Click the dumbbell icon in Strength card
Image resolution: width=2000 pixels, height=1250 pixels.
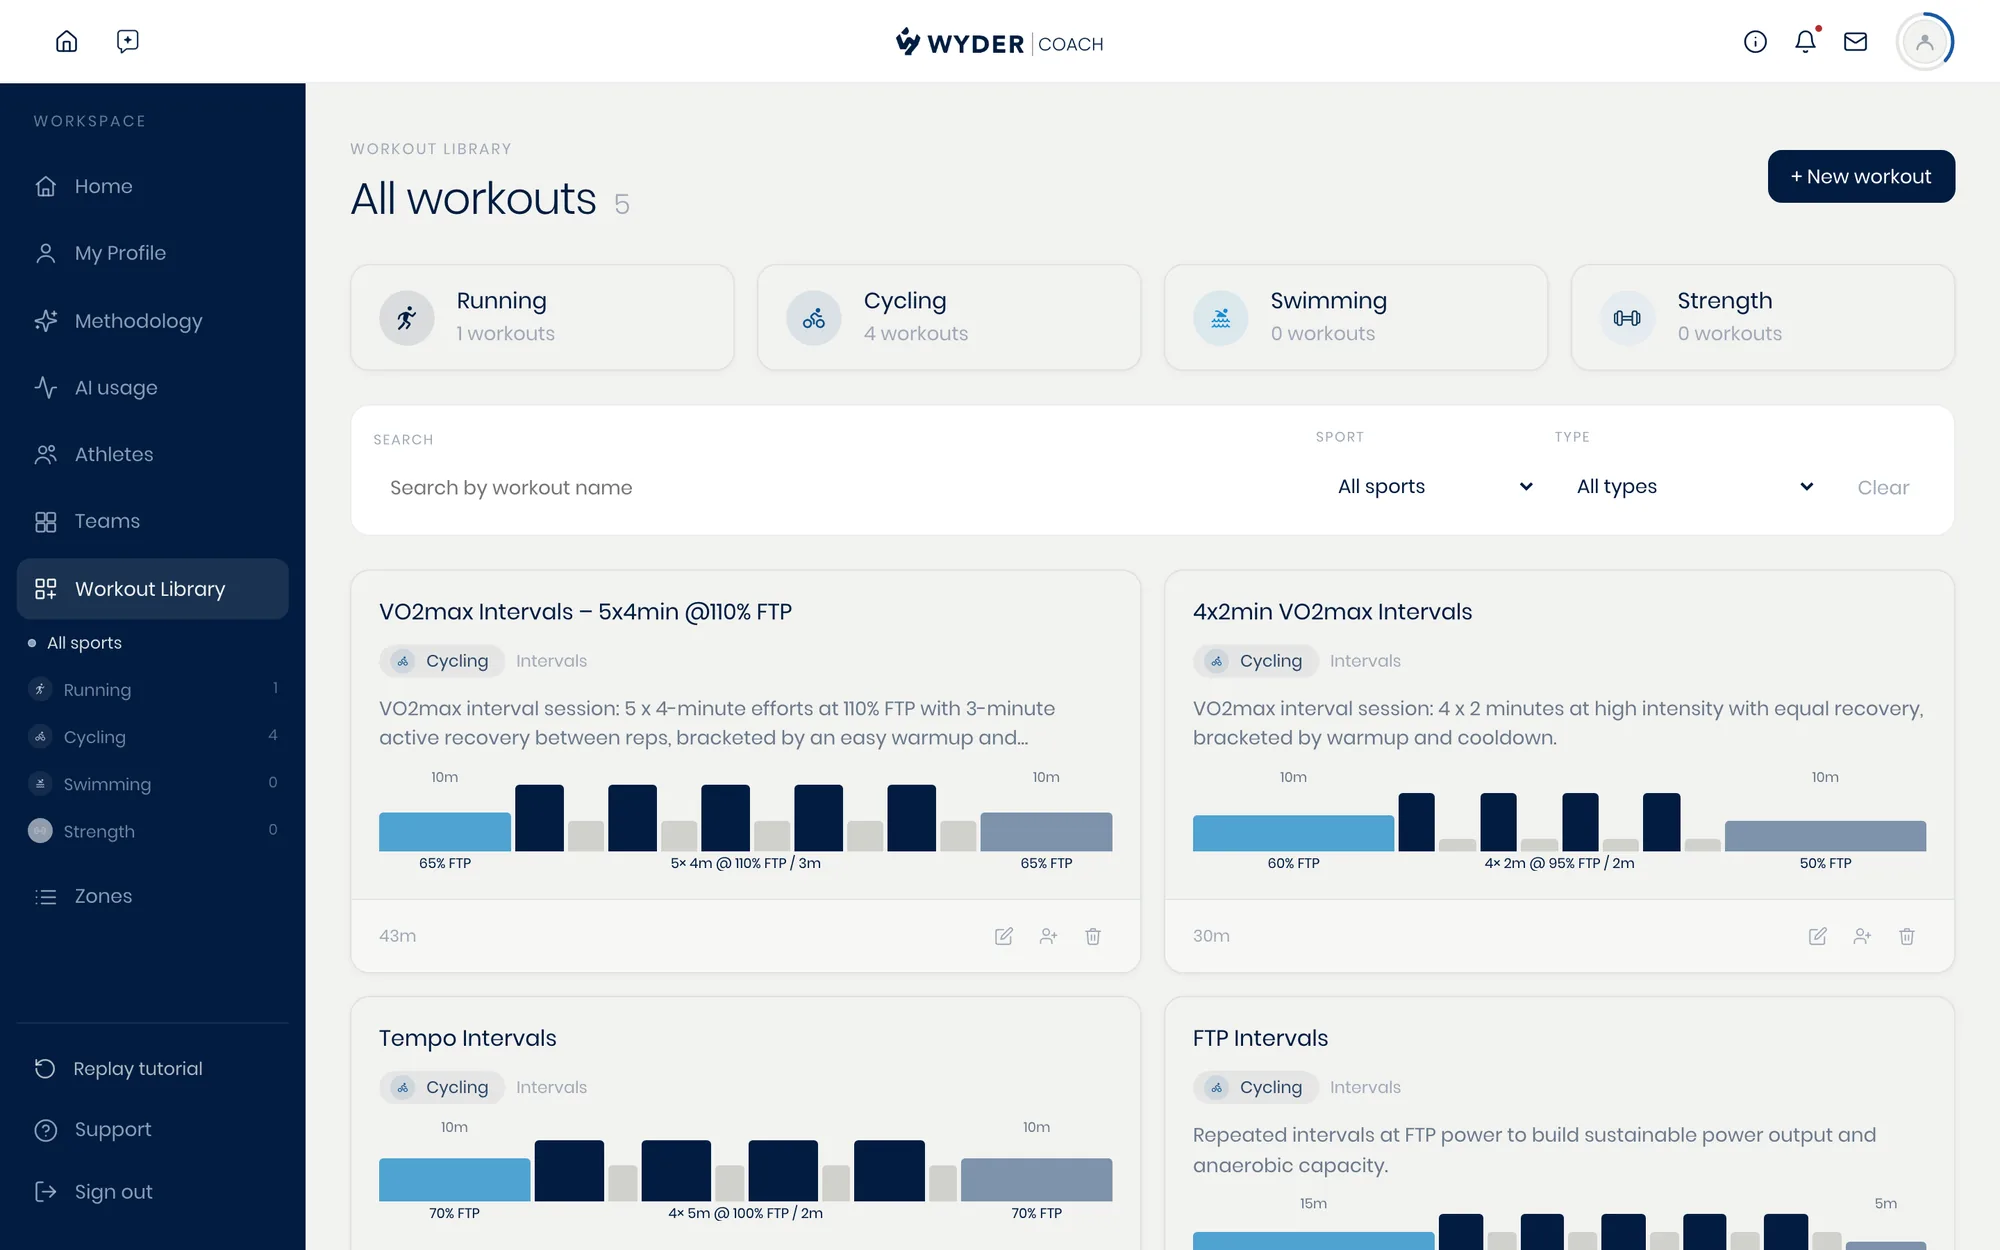[1627, 318]
